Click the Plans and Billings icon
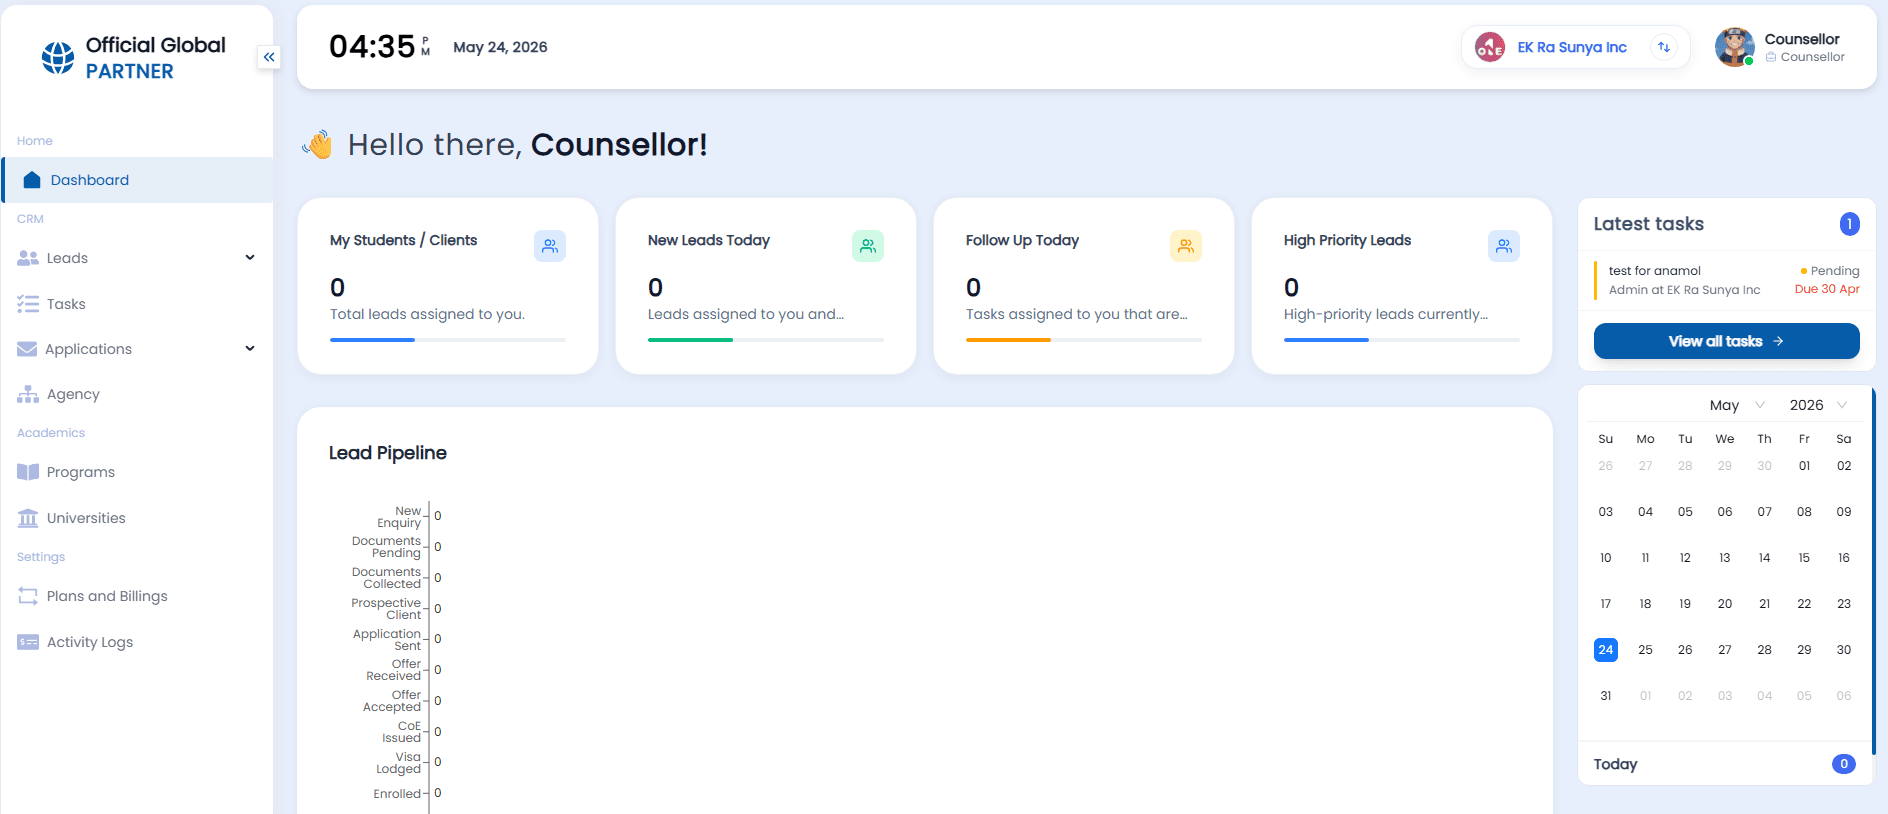1888x814 pixels. tap(28, 596)
